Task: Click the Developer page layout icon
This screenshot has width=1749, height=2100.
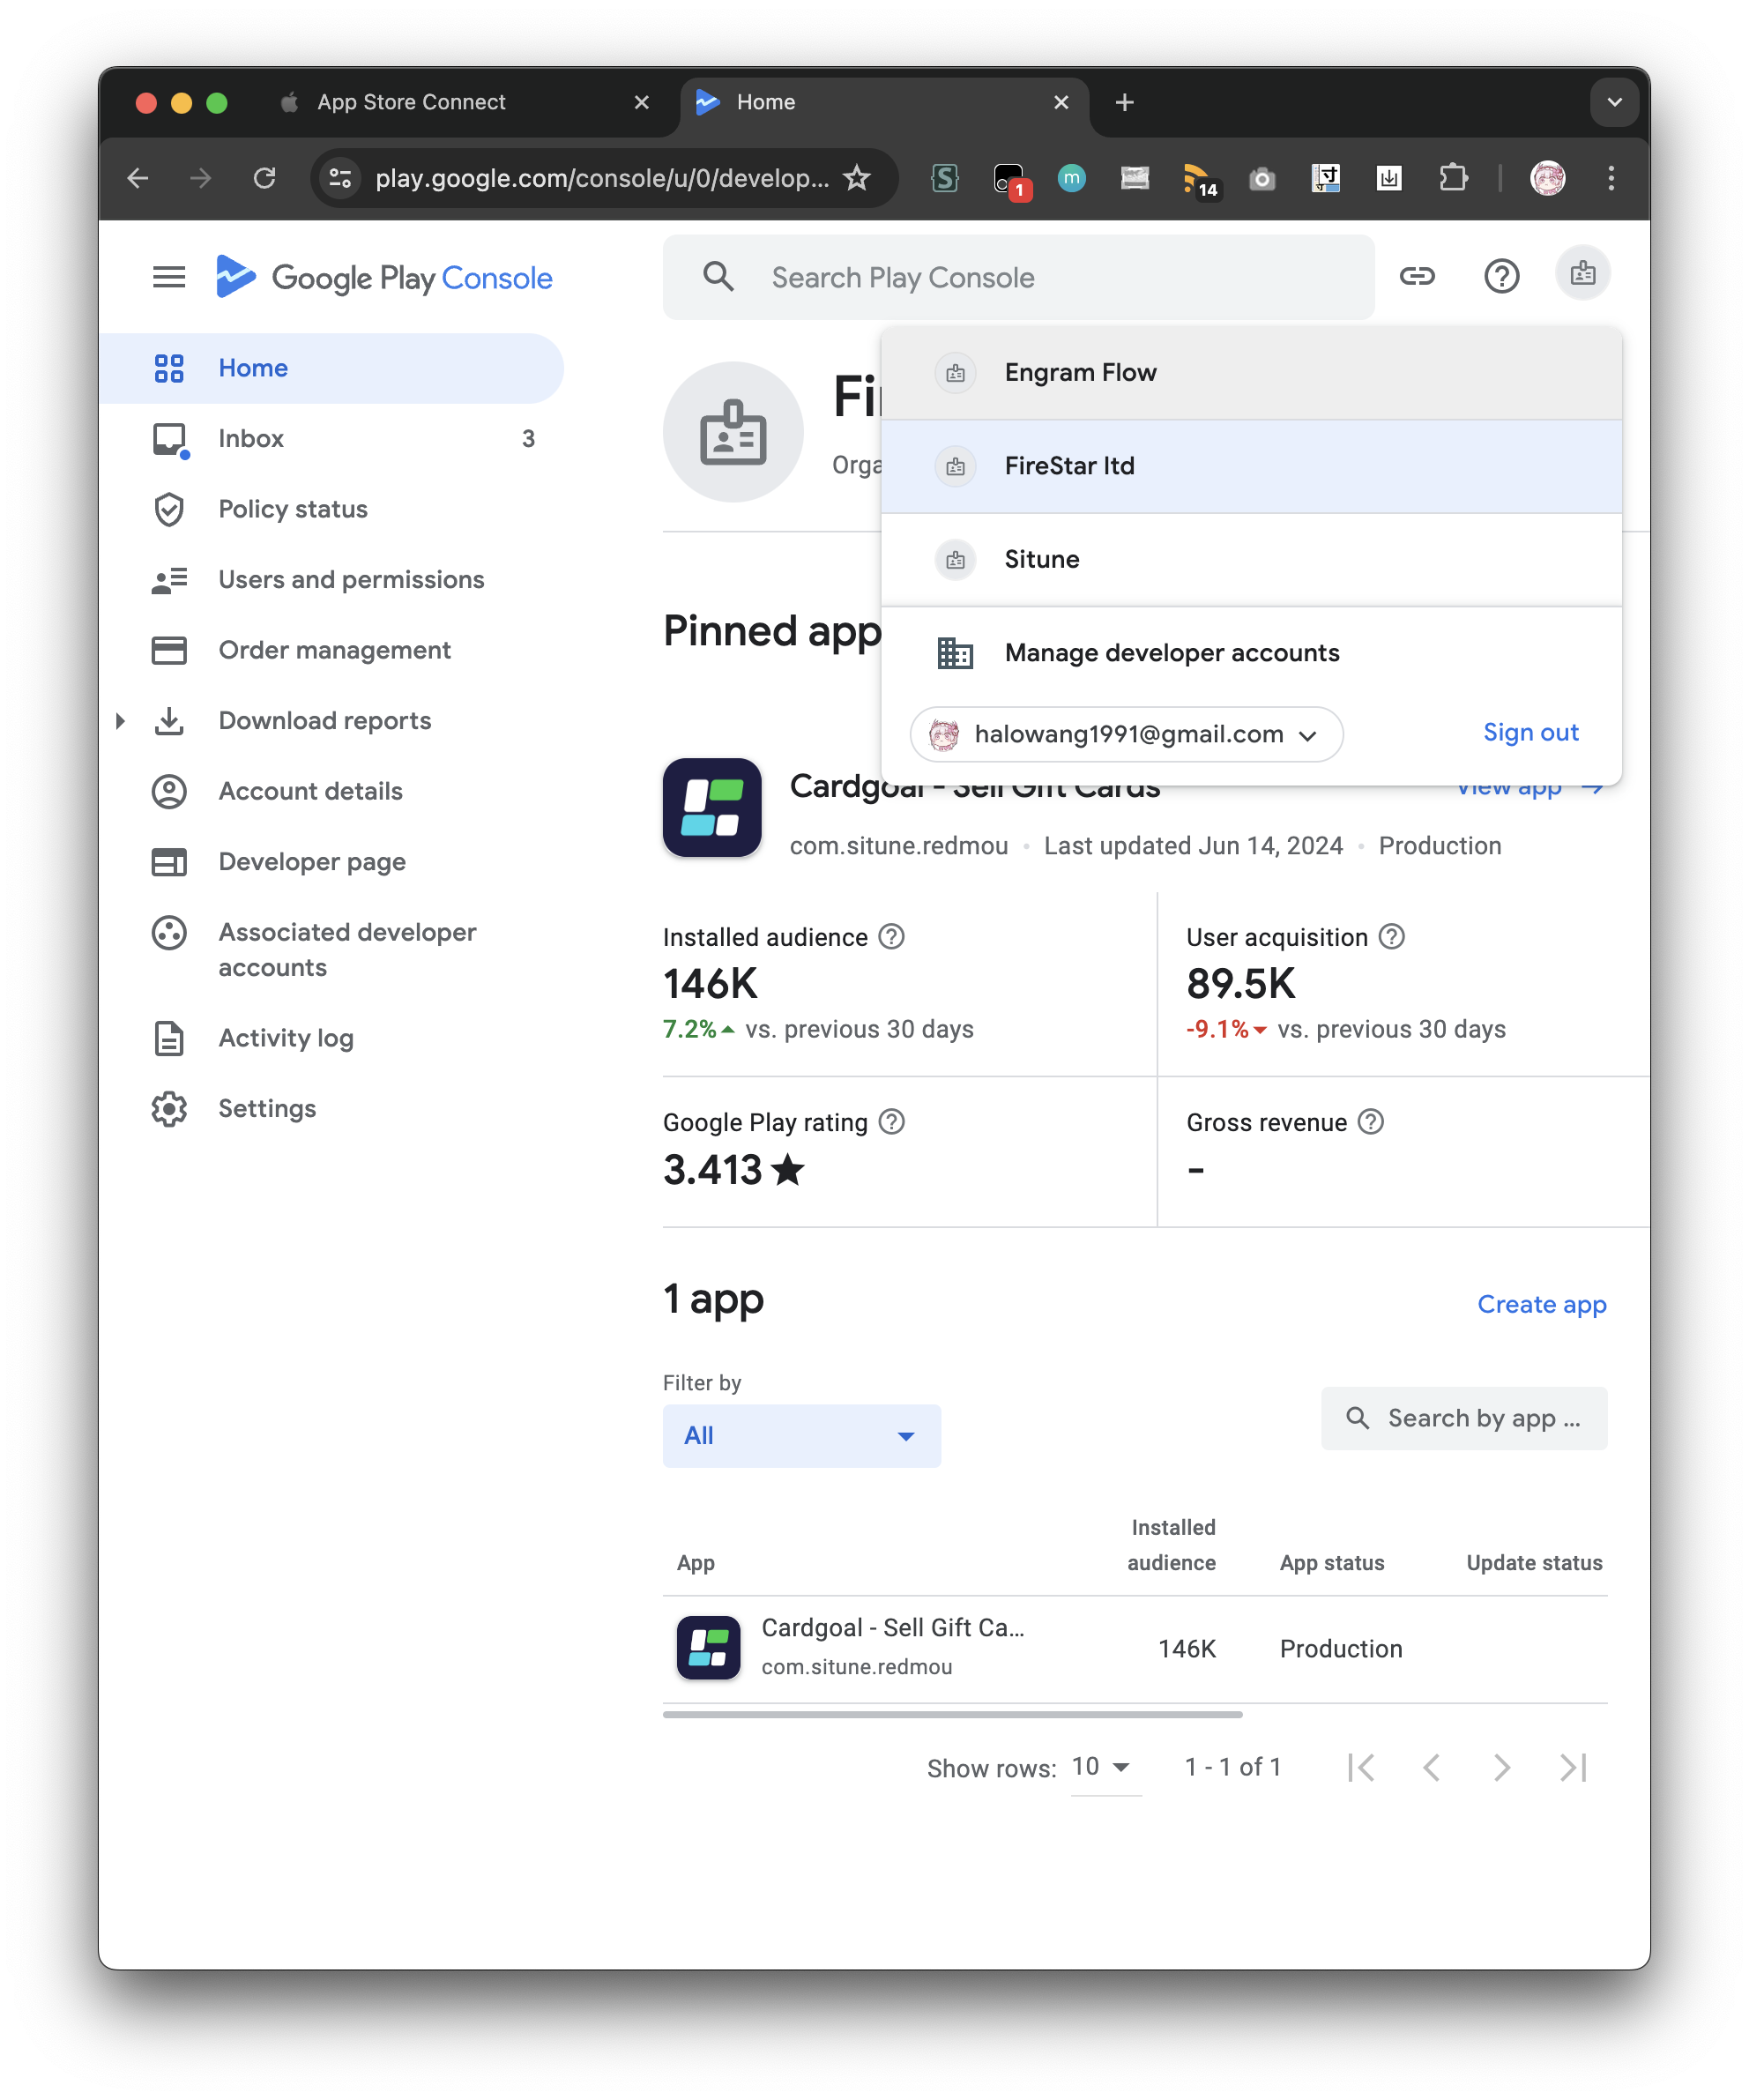Action: pos(169,862)
